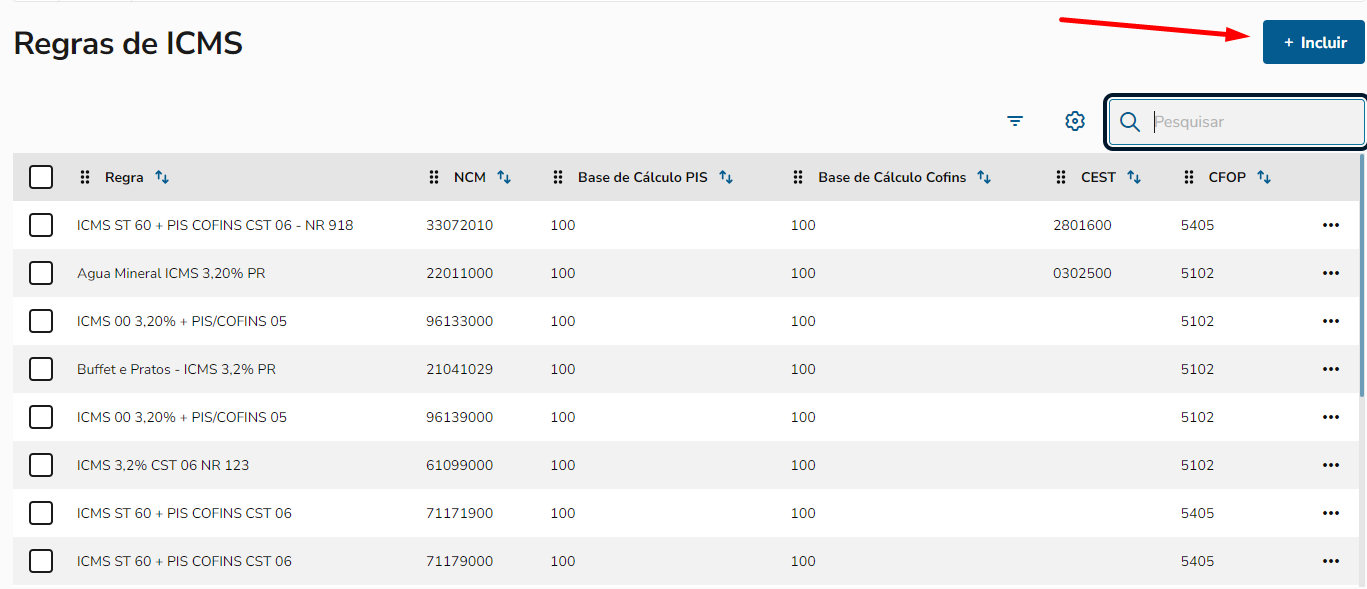Open row menu for NCM 71179000
Screen dimensions: 1367x589
1331,561
